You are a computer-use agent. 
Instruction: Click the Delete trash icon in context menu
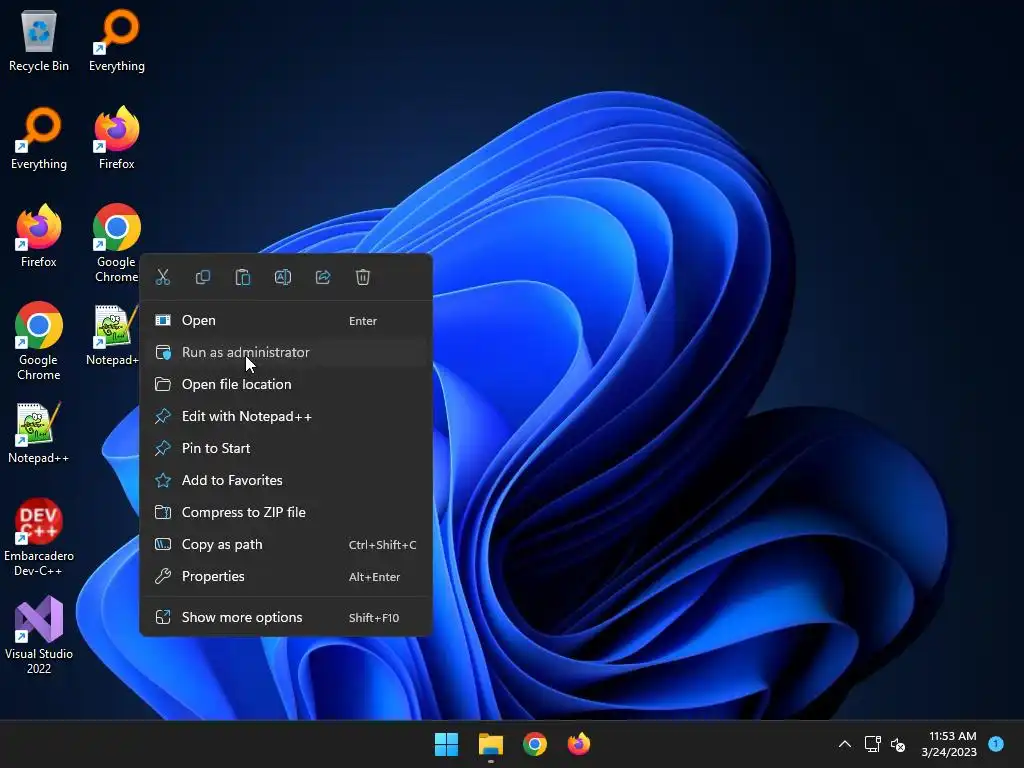click(362, 277)
